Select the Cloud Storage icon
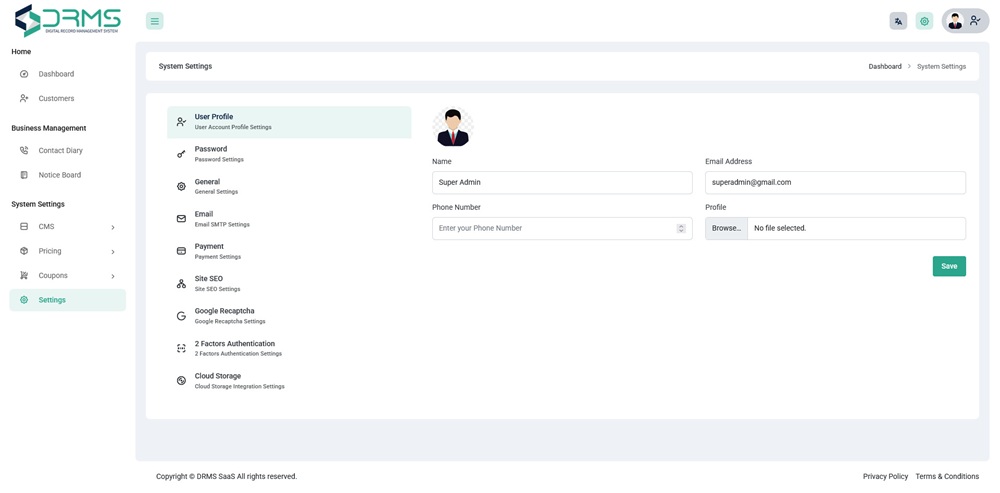 [x=181, y=381]
